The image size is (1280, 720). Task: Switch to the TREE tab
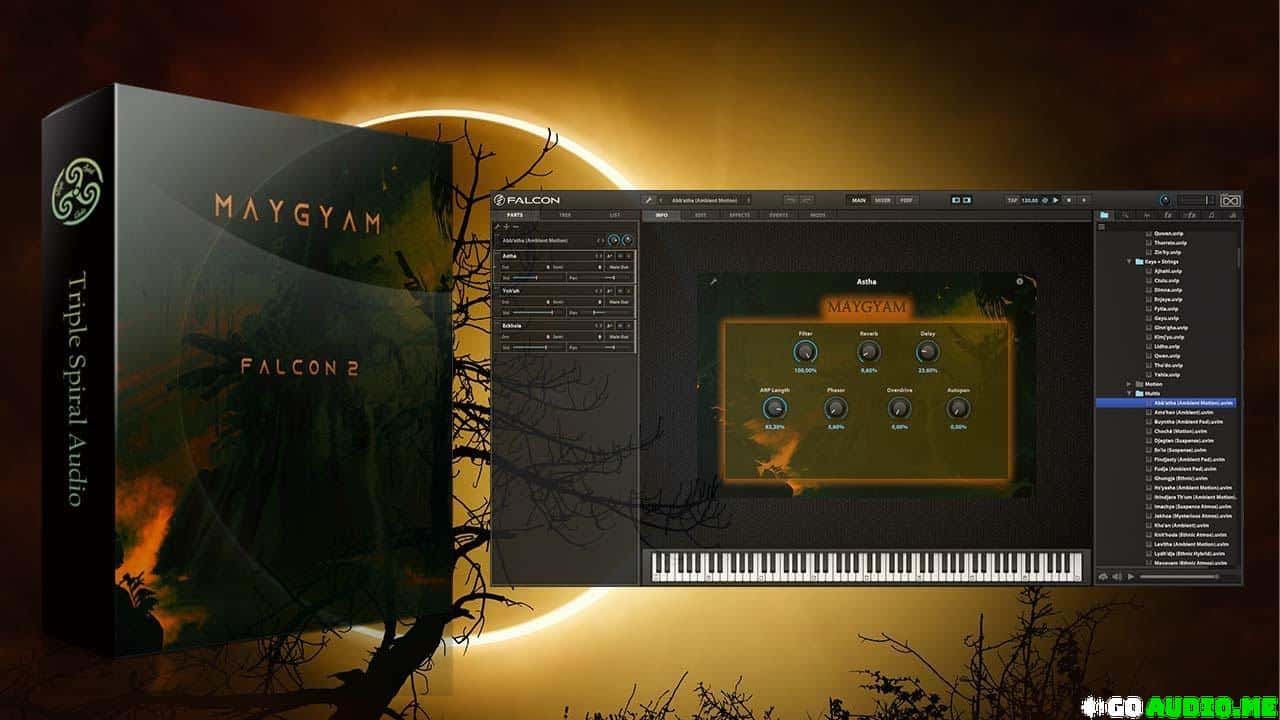click(x=565, y=215)
